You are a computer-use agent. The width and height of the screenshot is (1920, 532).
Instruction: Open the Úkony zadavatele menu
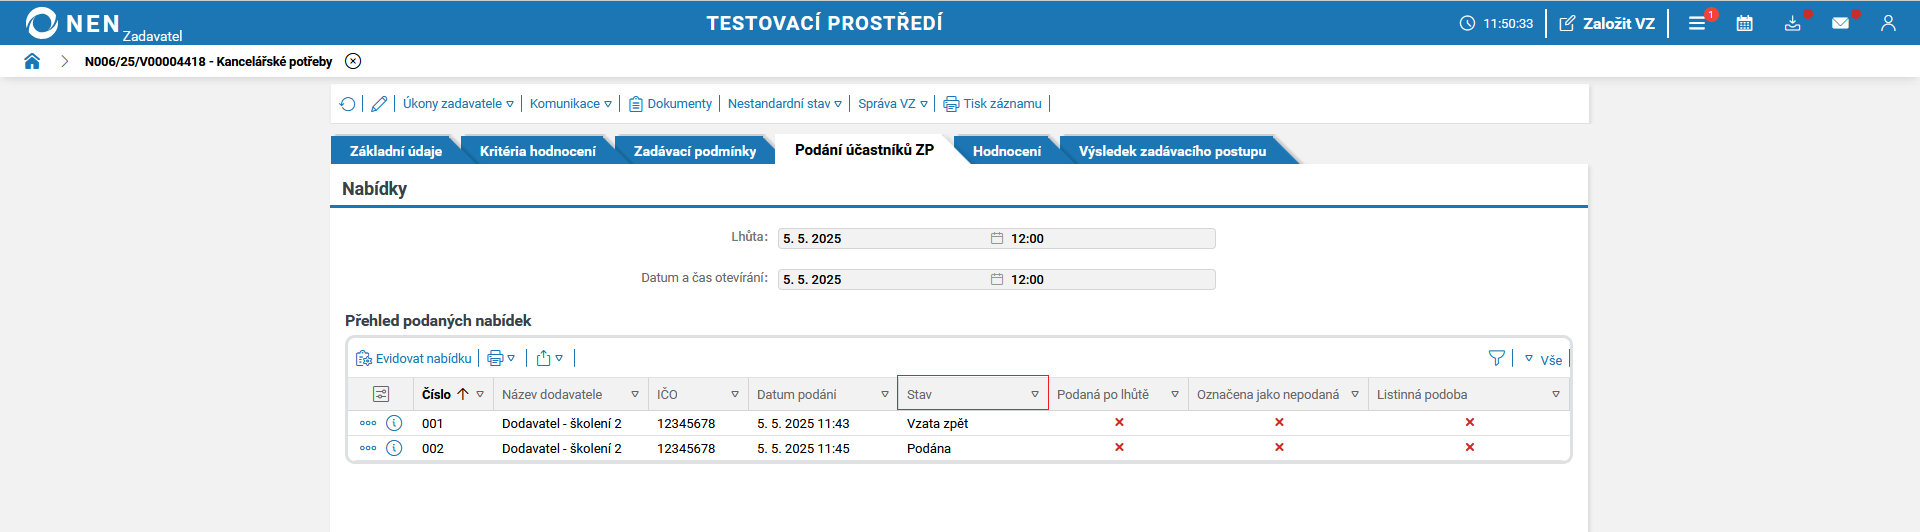pyautogui.click(x=458, y=103)
